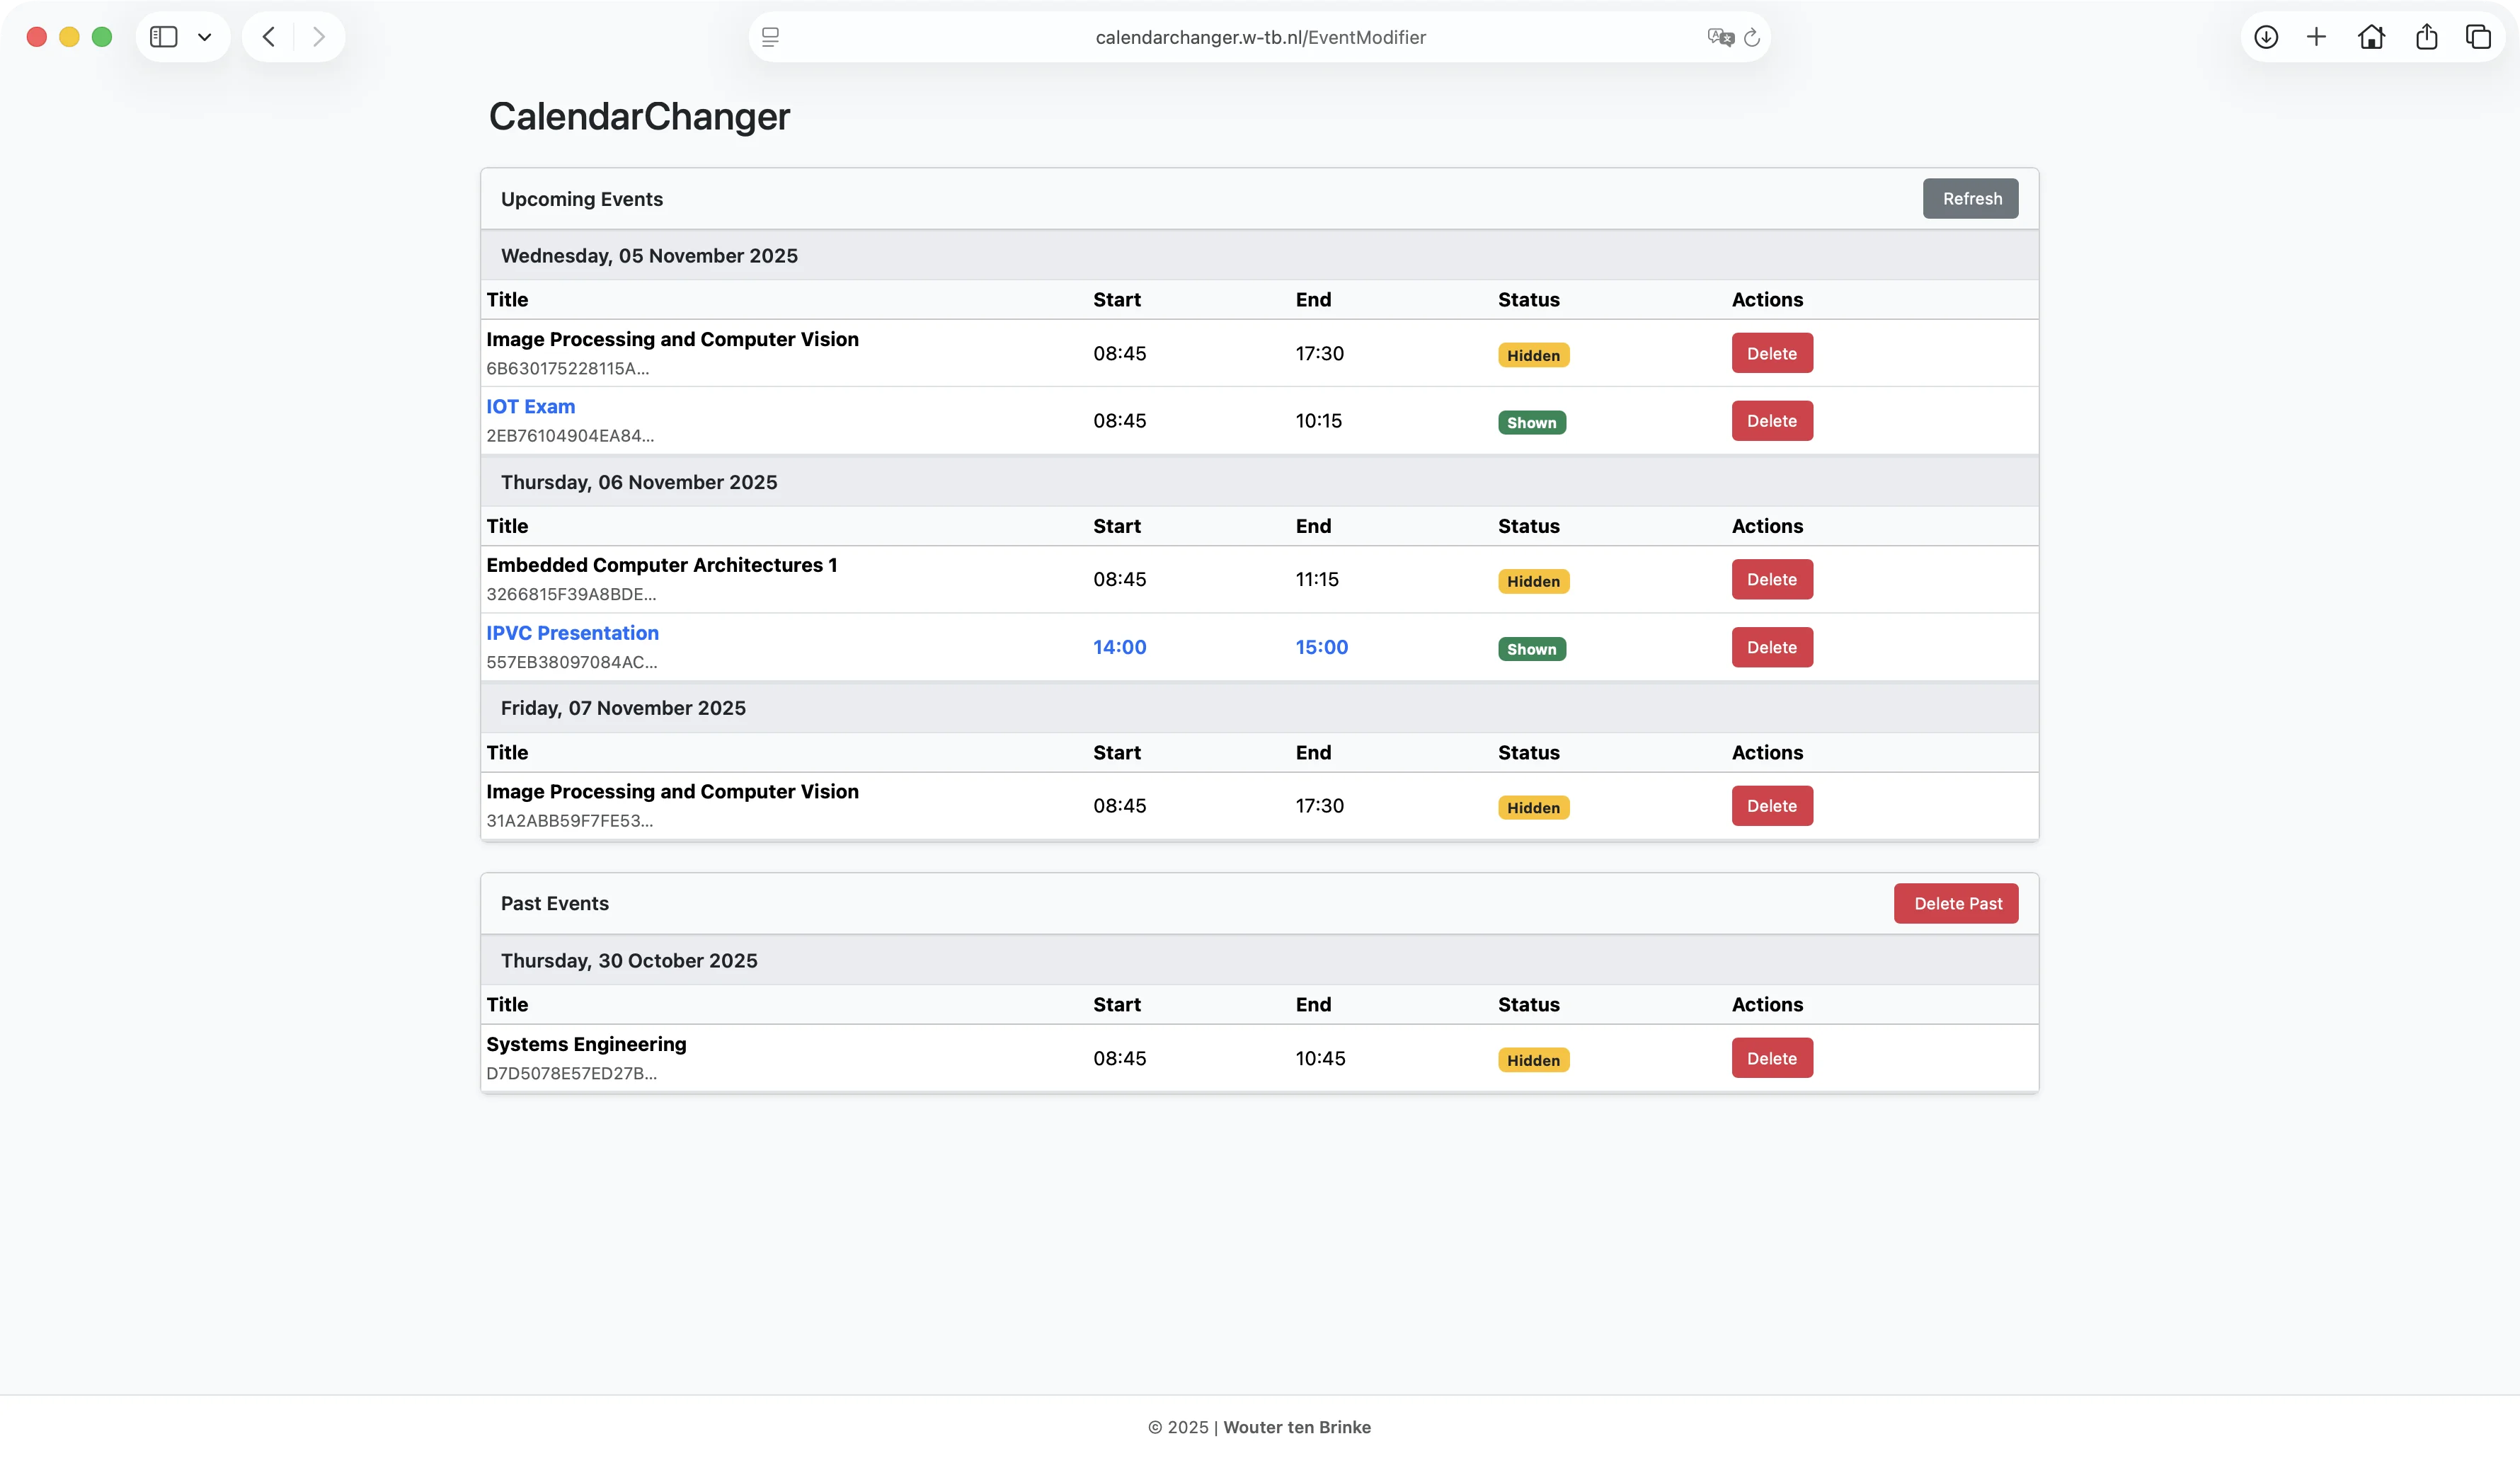Toggle the Hidden status of Embedded Computer Architectures 1

tap(1533, 581)
